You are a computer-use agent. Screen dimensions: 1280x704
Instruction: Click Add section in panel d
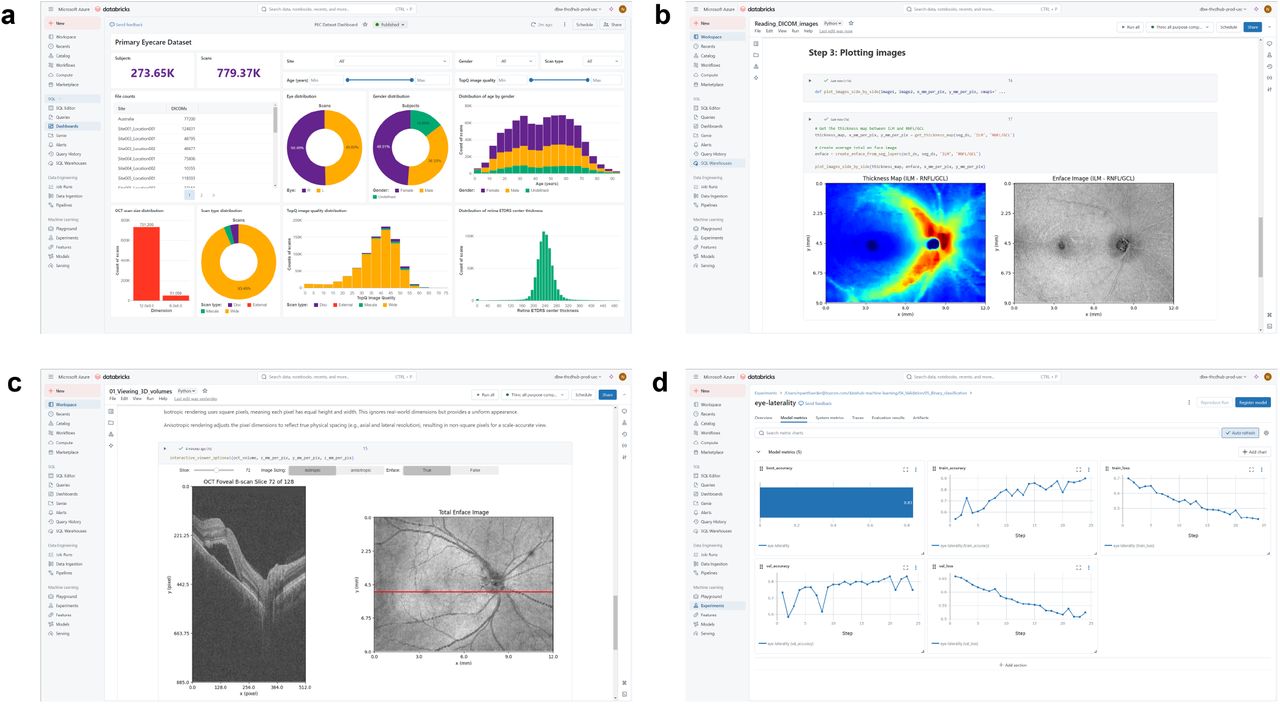(x=1013, y=664)
